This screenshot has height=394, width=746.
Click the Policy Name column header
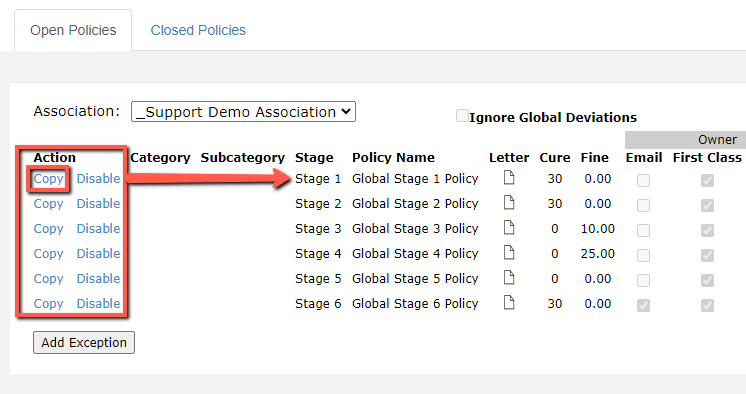[x=393, y=158]
